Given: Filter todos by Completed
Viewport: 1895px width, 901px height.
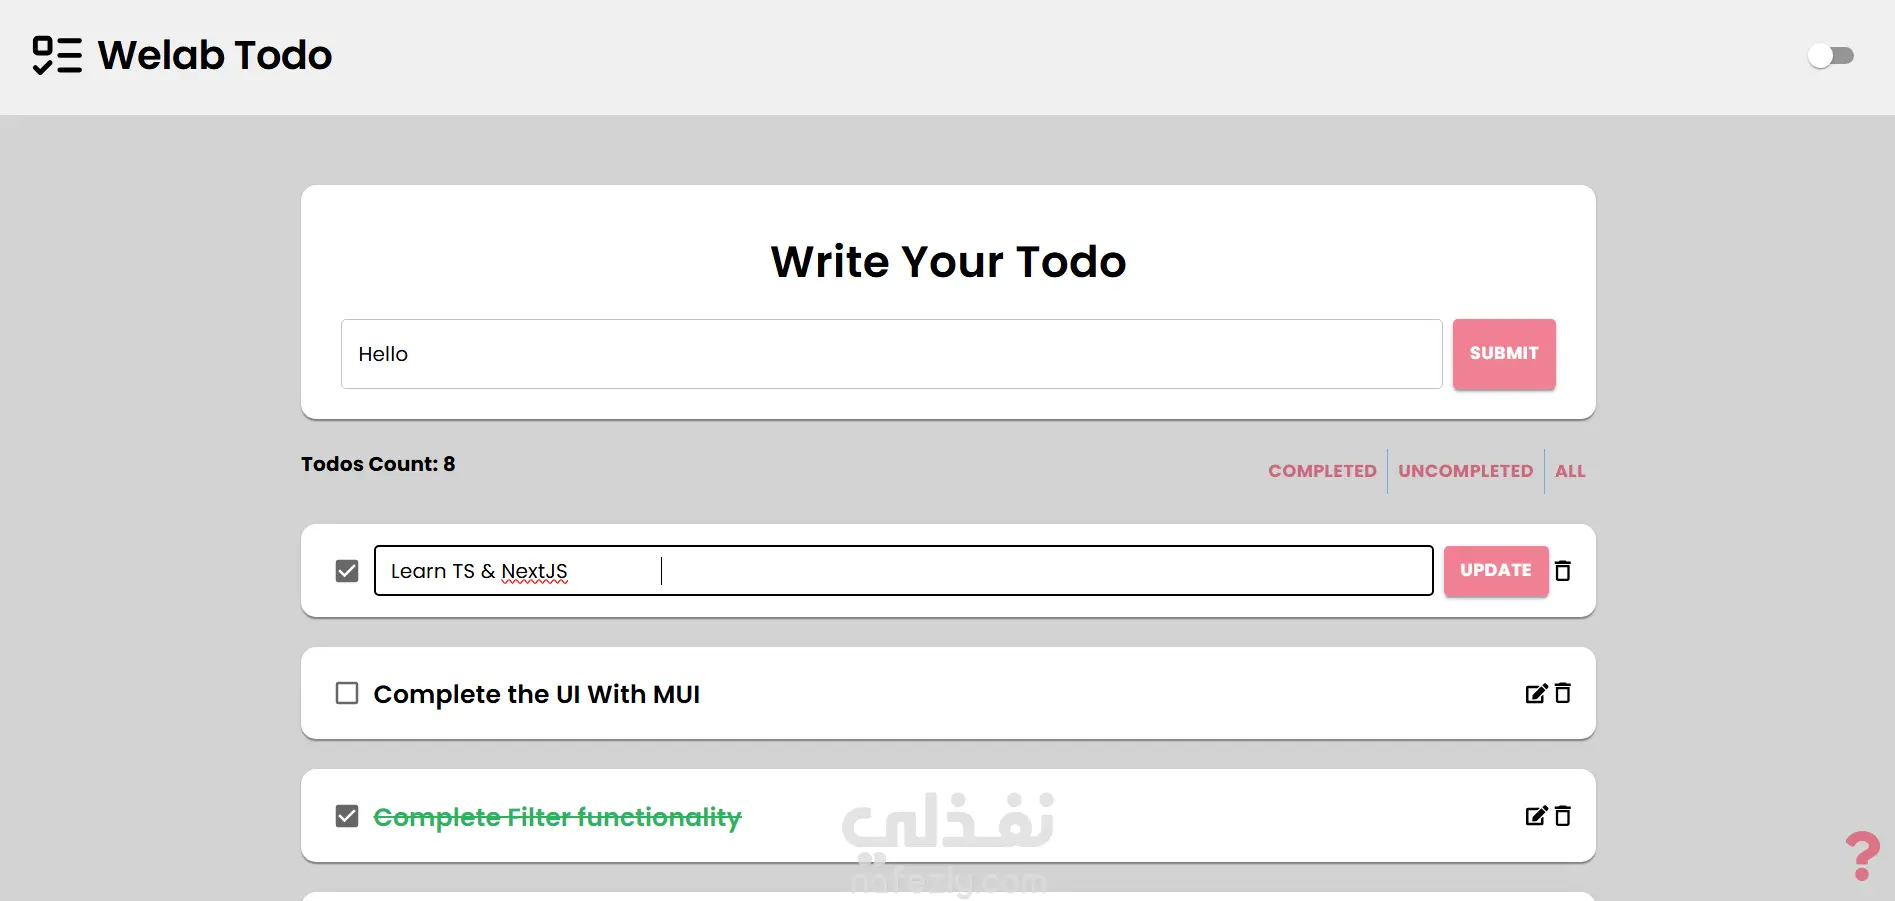Looking at the screenshot, I should pyautogui.click(x=1322, y=471).
